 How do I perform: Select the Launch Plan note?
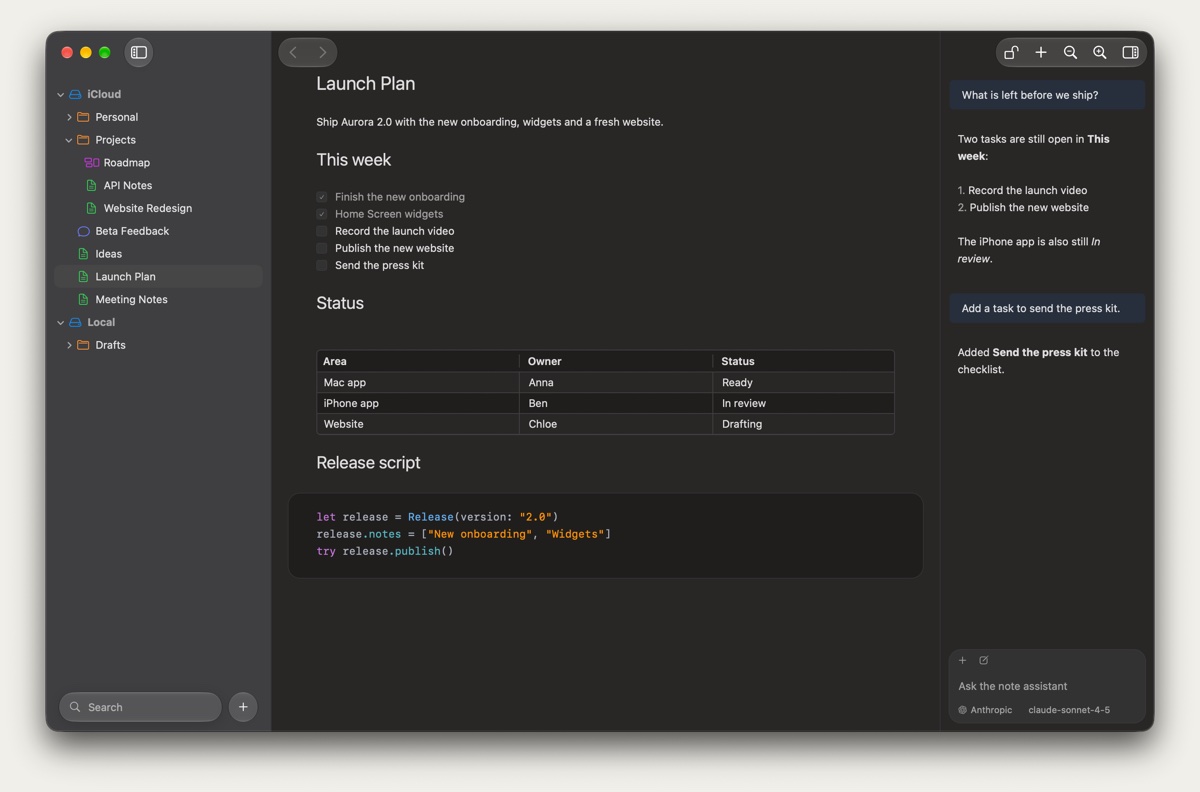(158, 276)
